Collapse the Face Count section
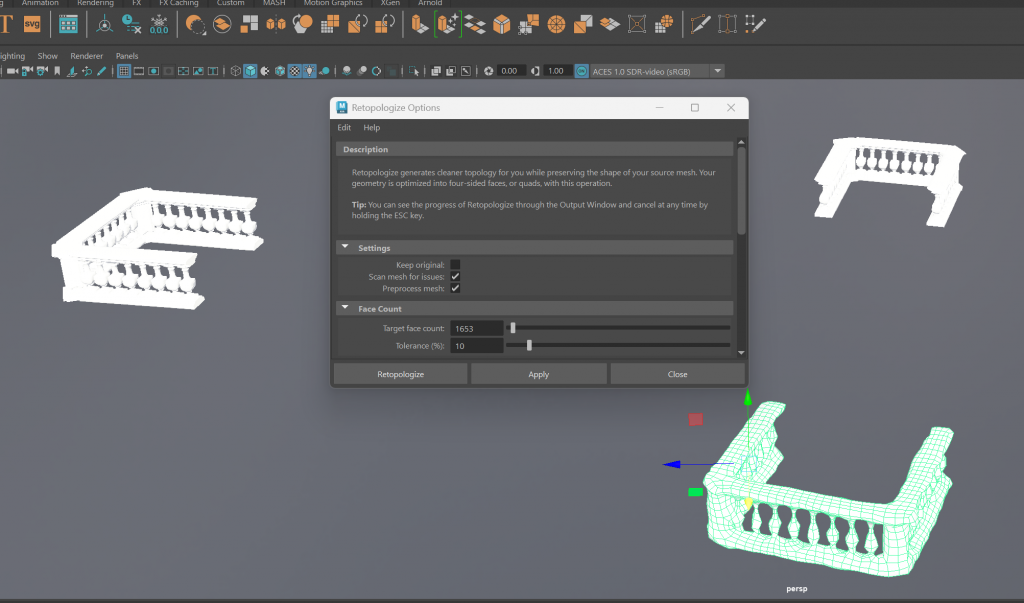Image resolution: width=1024 pixels, height=603 pixels. coord(345,309)
